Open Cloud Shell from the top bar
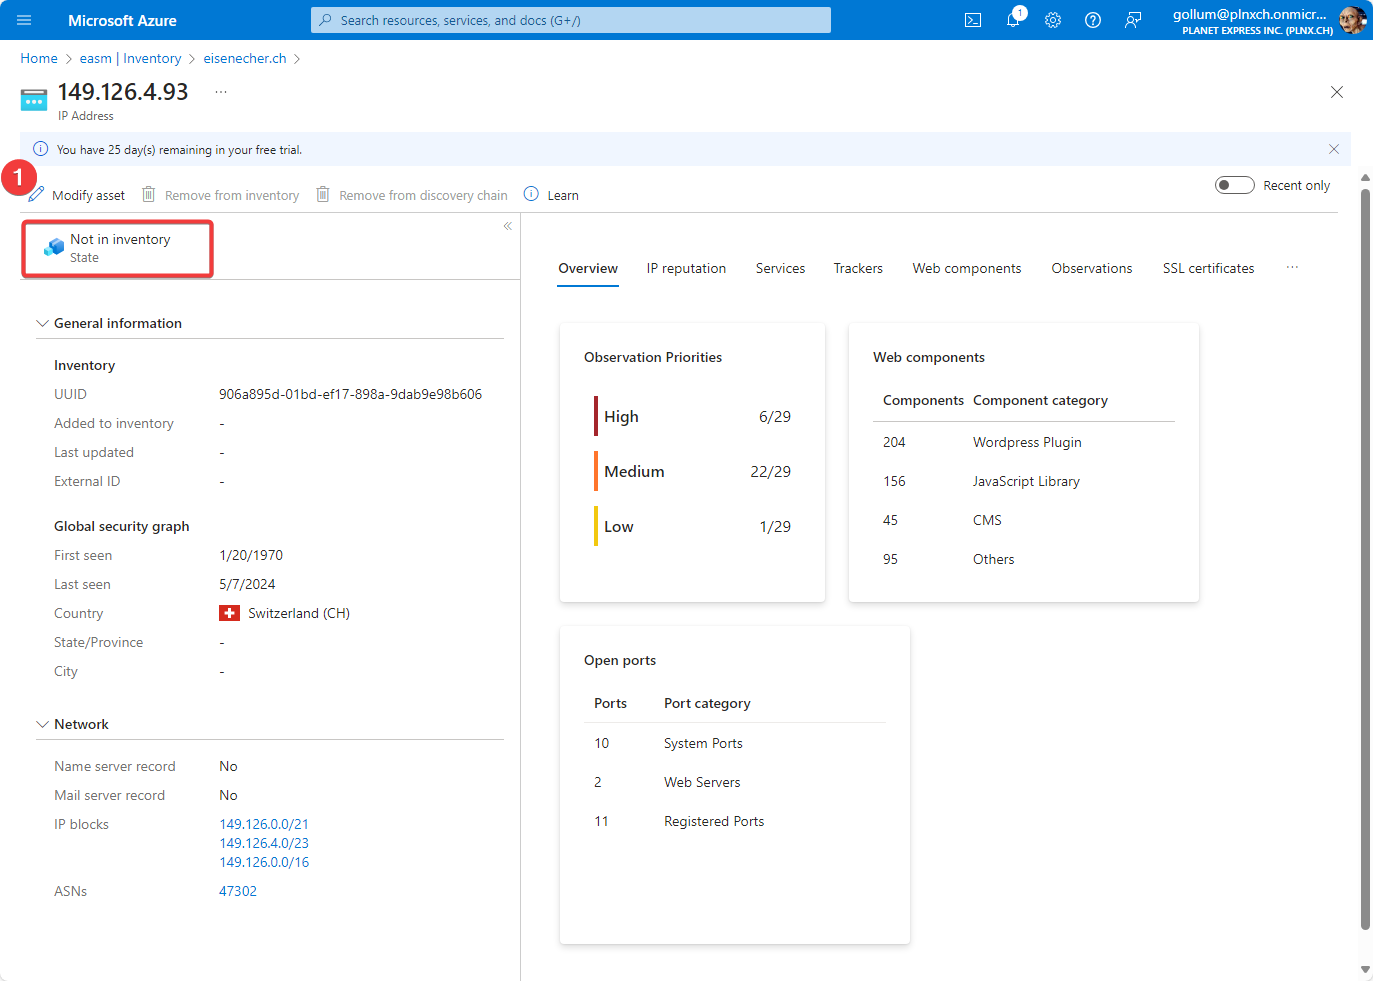 (972, 20)
